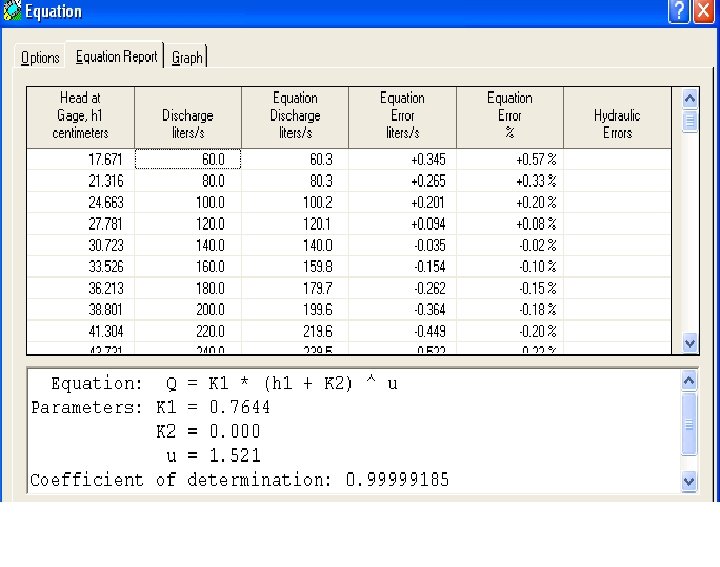Click the Head at Gage column header

[80, 117]
